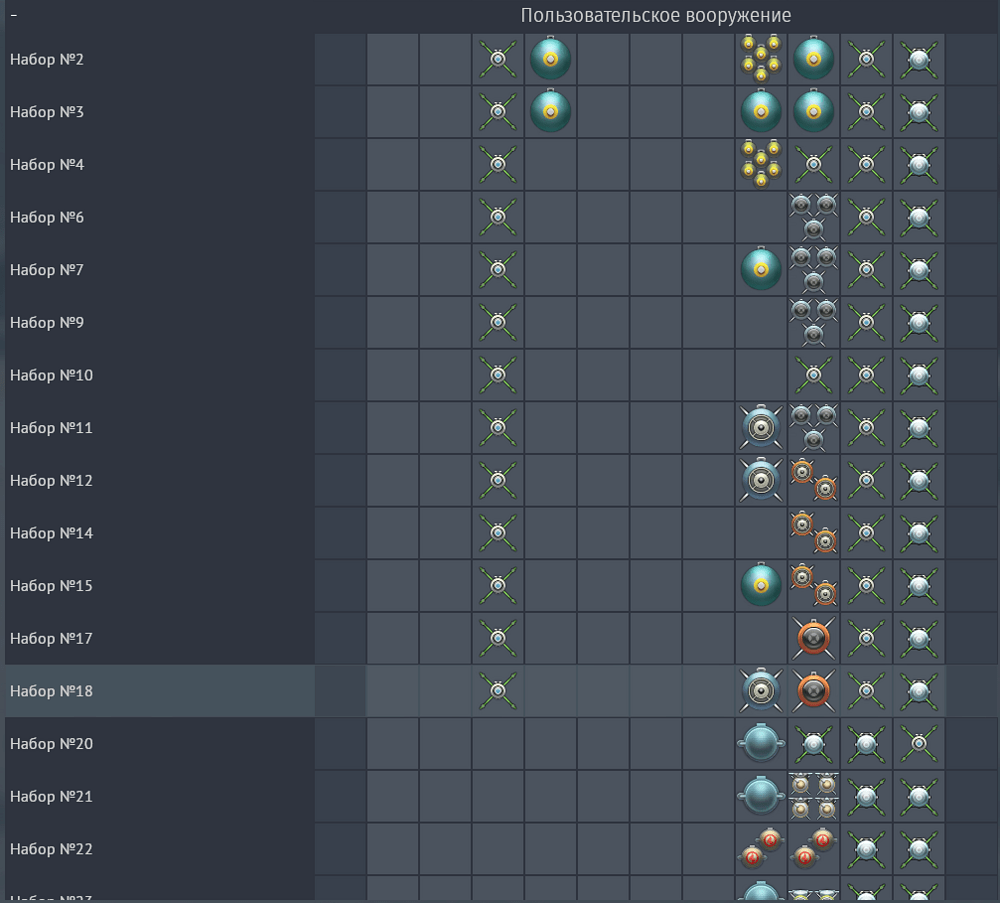Click the triple gray rocket icon in Набор №6
This screenshot has height=903, width=1000.
(x=813, y=217)
